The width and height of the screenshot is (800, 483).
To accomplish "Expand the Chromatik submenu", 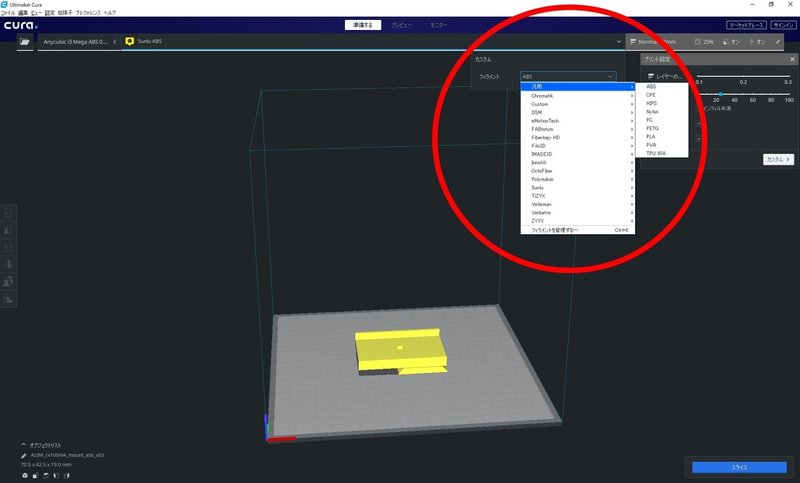I will coord(578,95).
